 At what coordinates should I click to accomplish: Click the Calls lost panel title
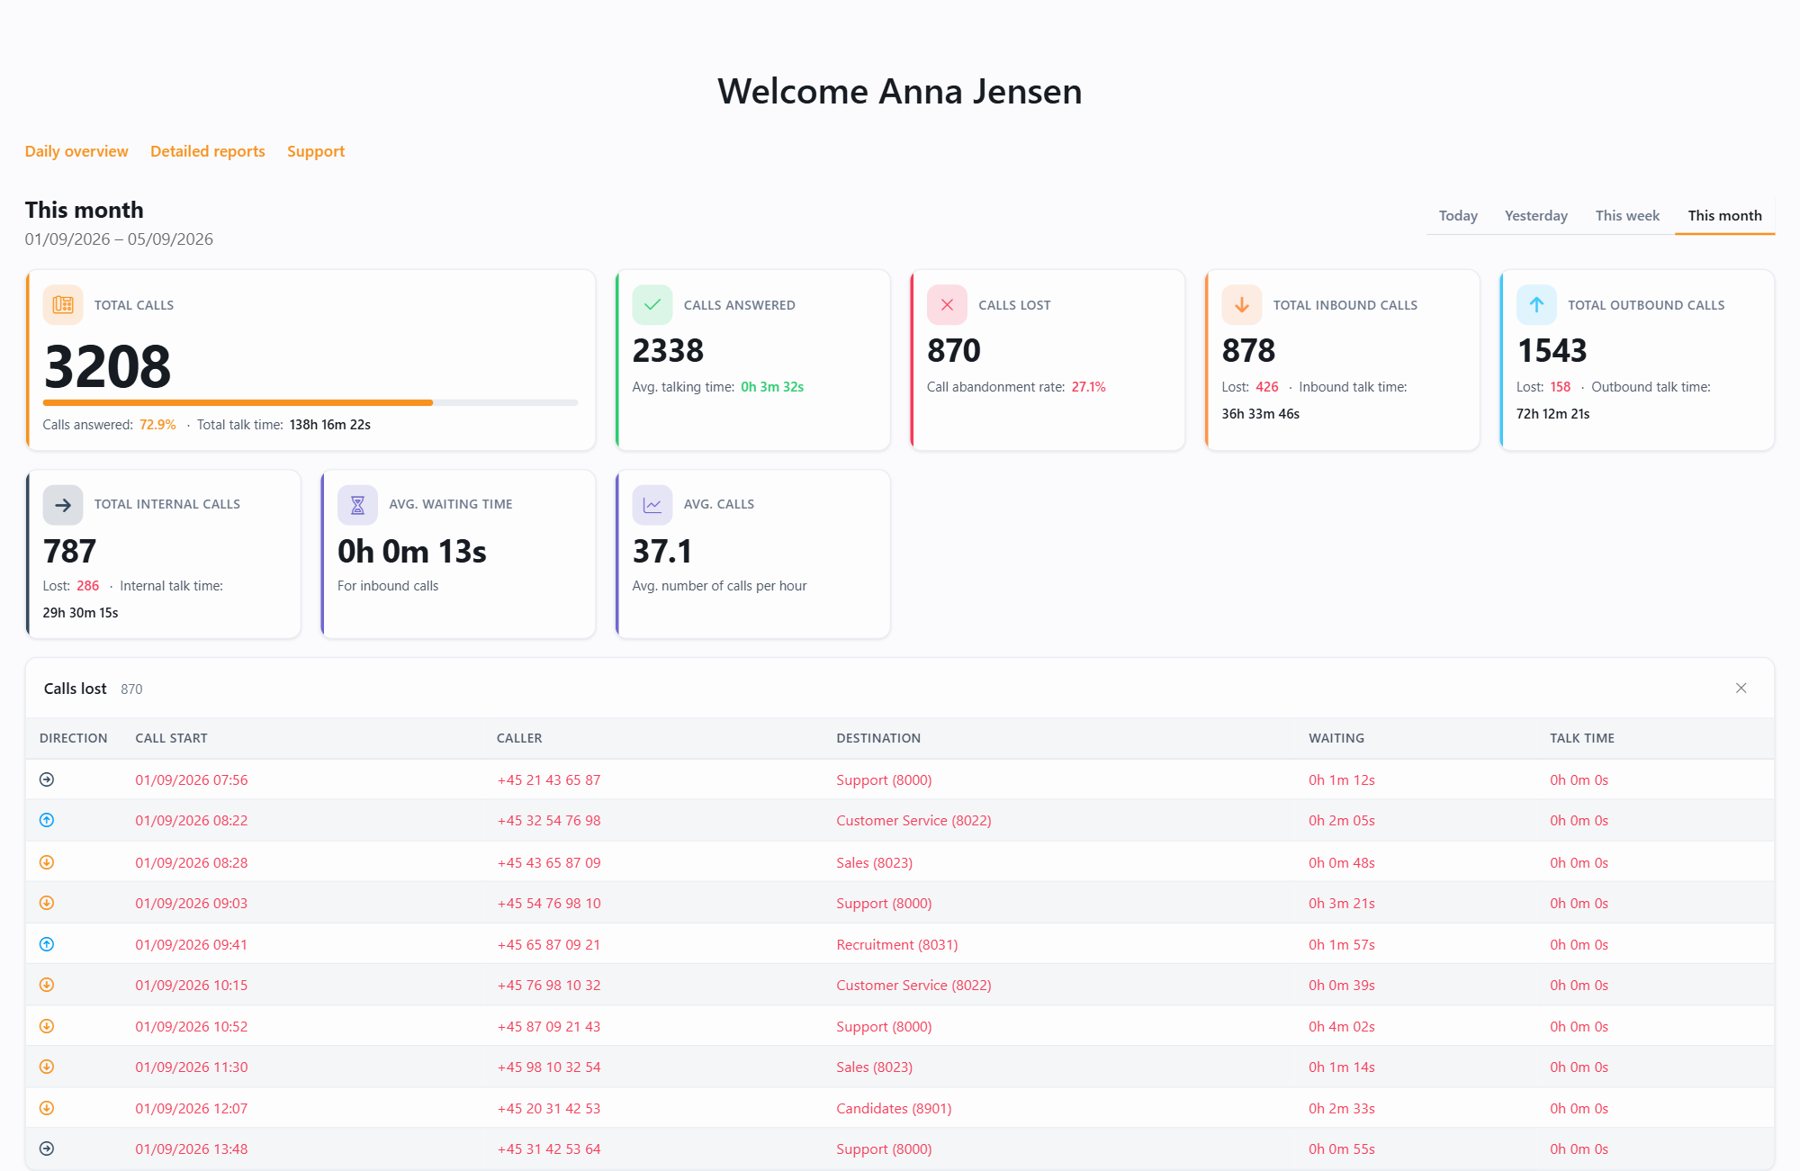point(75,689)
